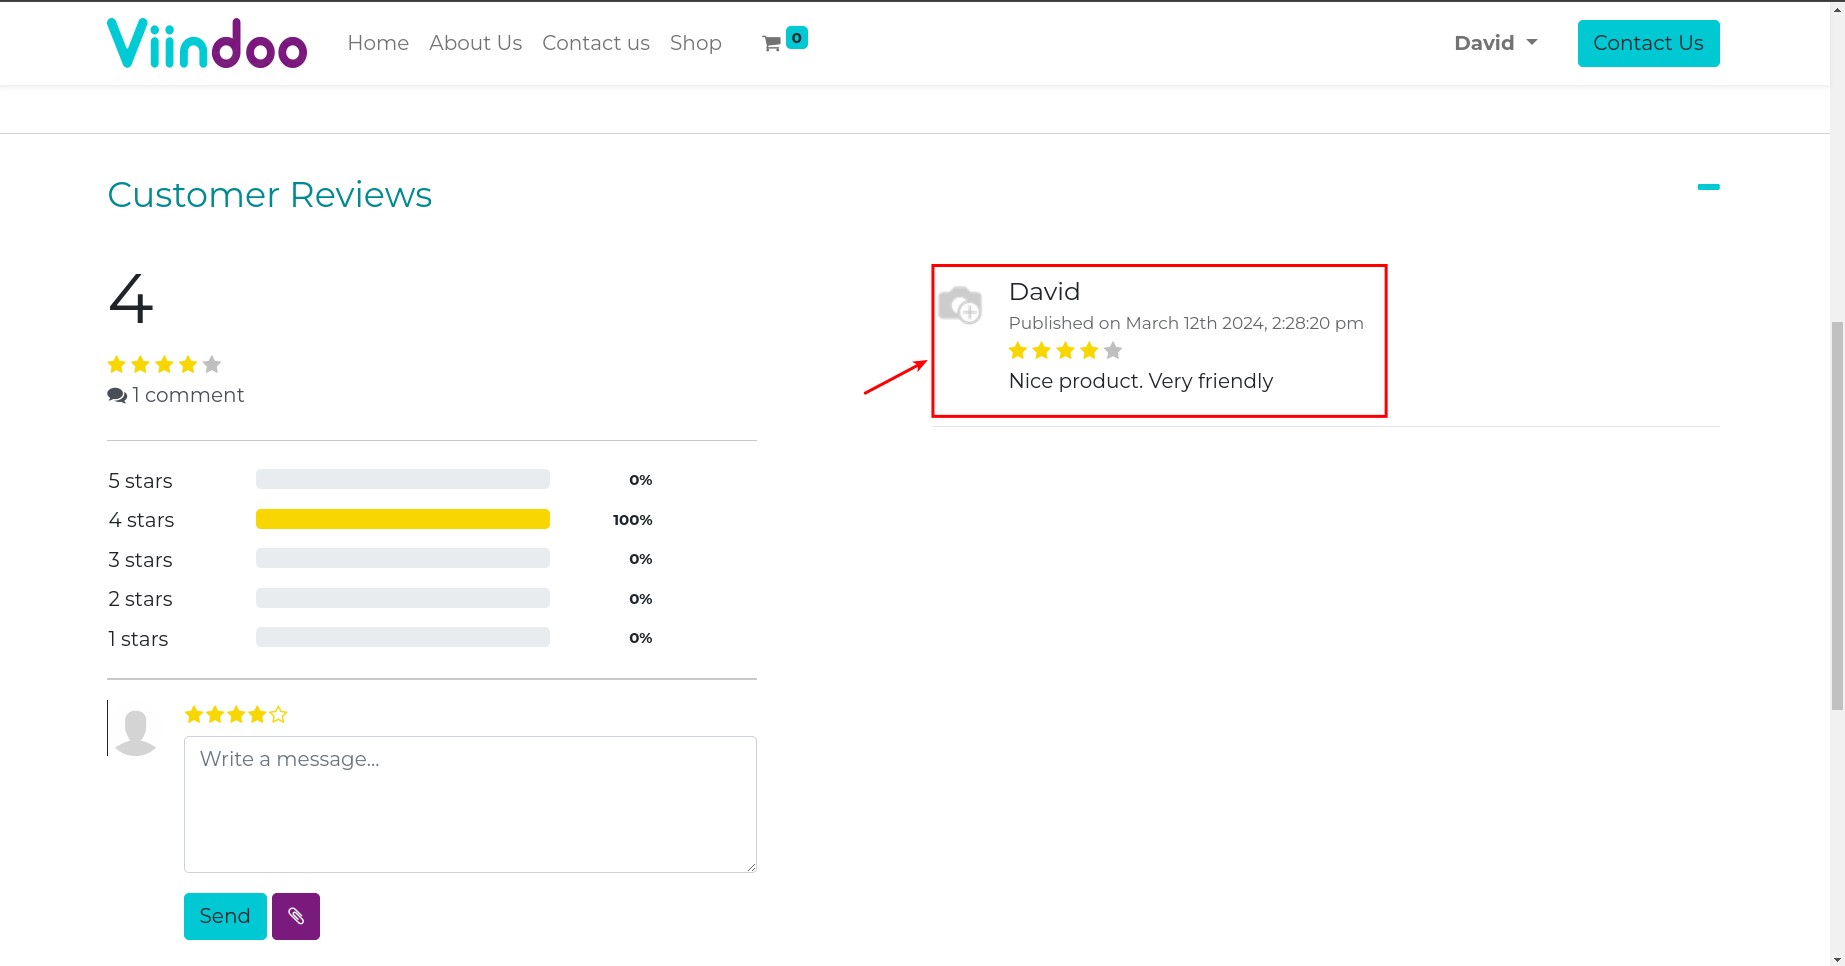Click the Contact Us button
Image resolution: width=1845 pixels, height=966 pixels.
1648,42
